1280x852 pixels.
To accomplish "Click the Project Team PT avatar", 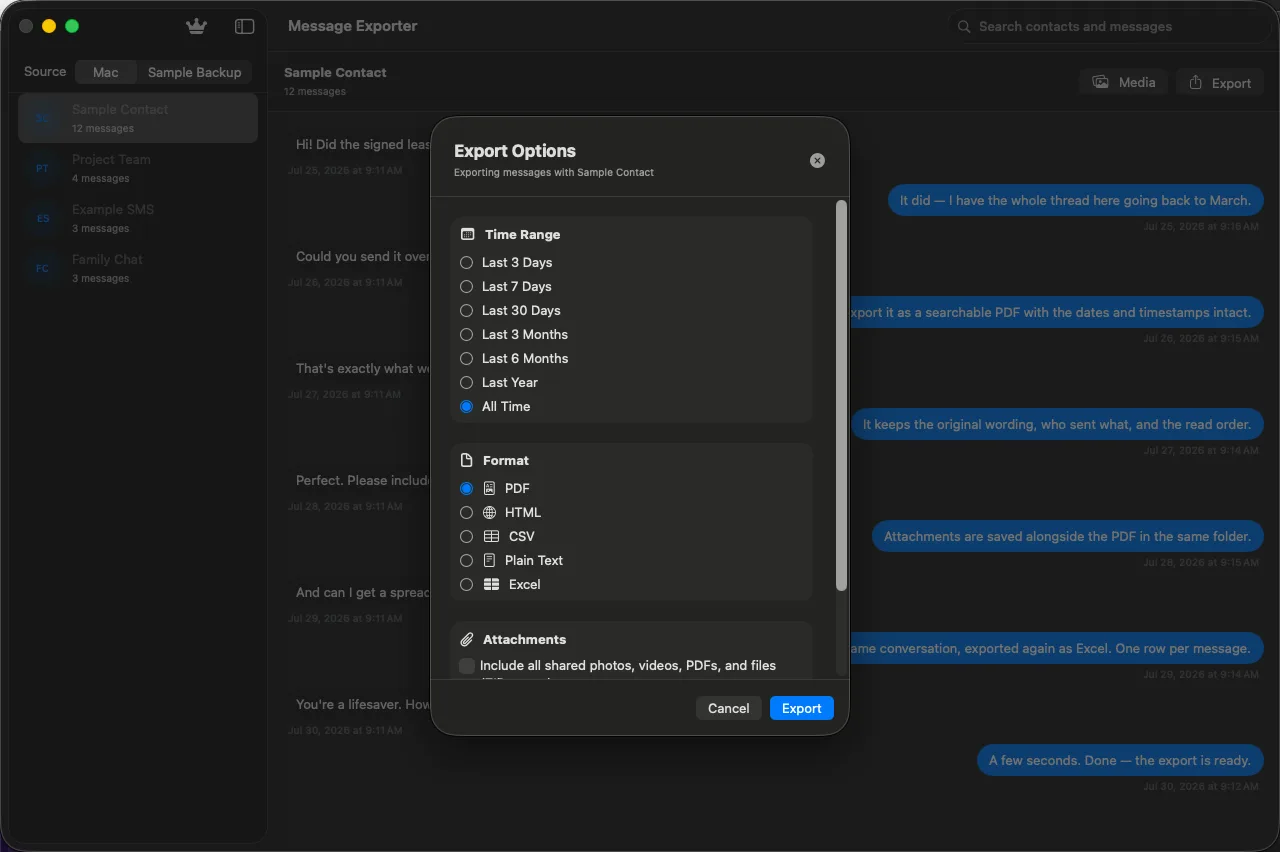I will click(42, 168).
